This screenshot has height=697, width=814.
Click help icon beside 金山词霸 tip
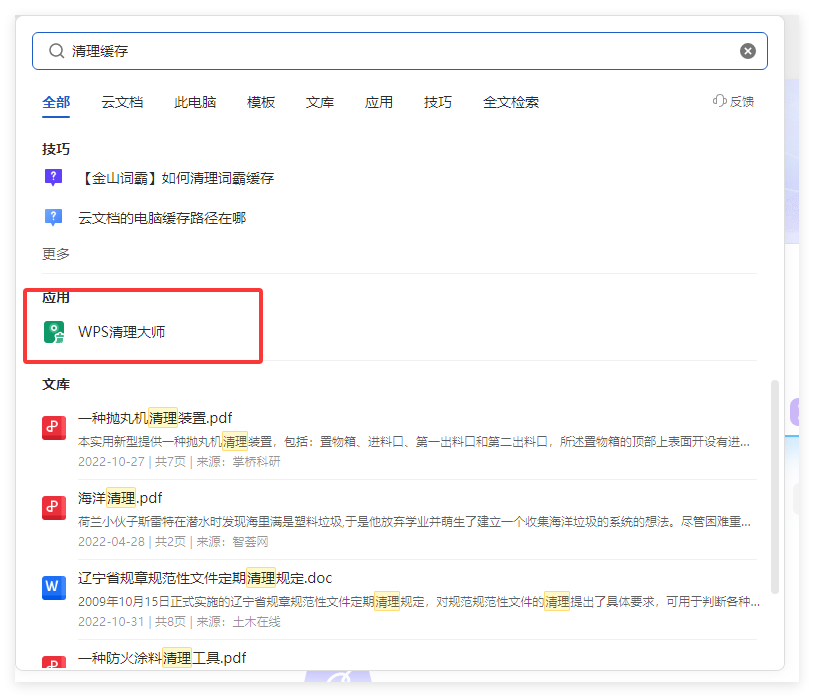tap(53, 177)
